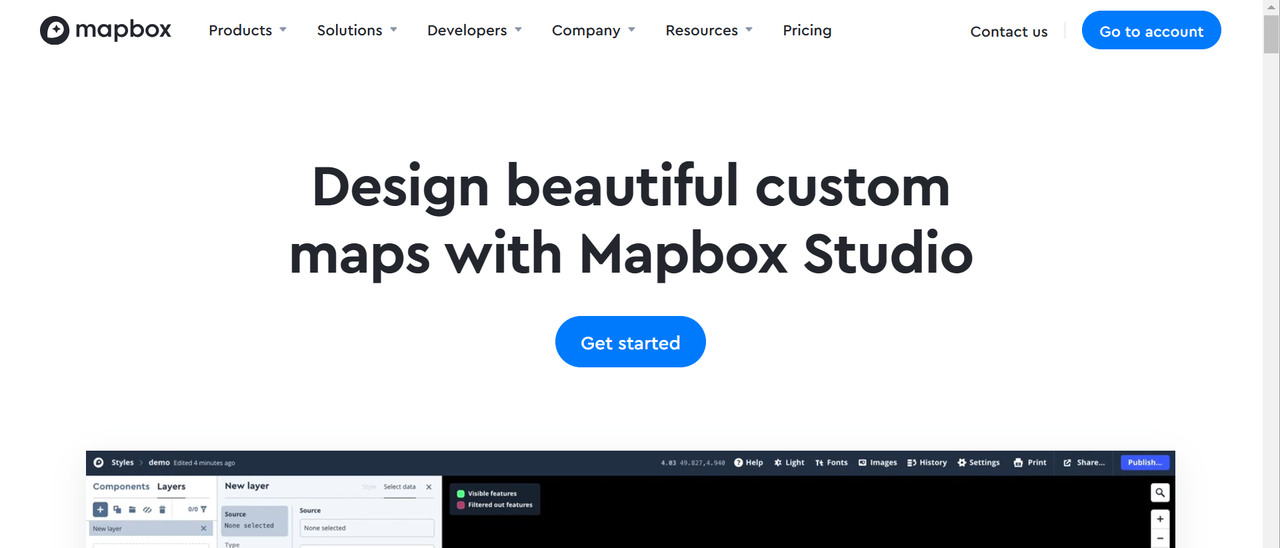
Task: Click the Source None selected input field
Action: [367, 528]
